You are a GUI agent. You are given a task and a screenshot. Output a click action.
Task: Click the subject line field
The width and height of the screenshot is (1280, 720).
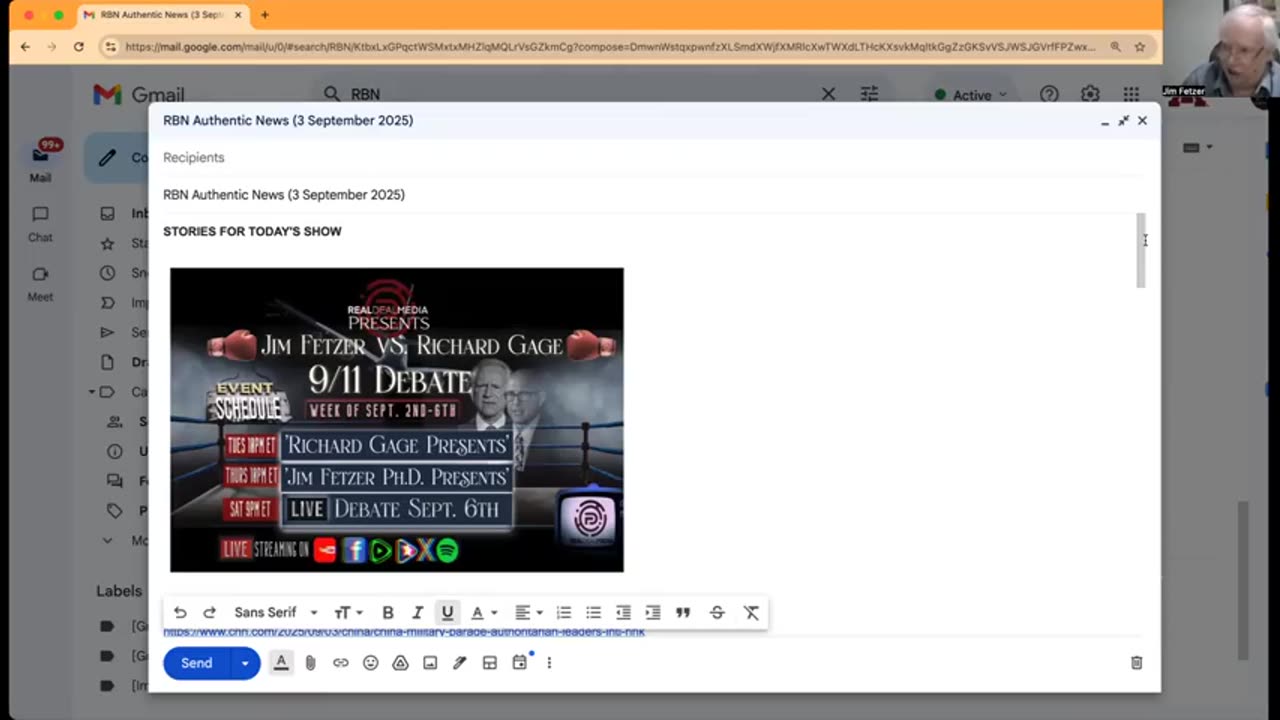click(x=652, y=195)
